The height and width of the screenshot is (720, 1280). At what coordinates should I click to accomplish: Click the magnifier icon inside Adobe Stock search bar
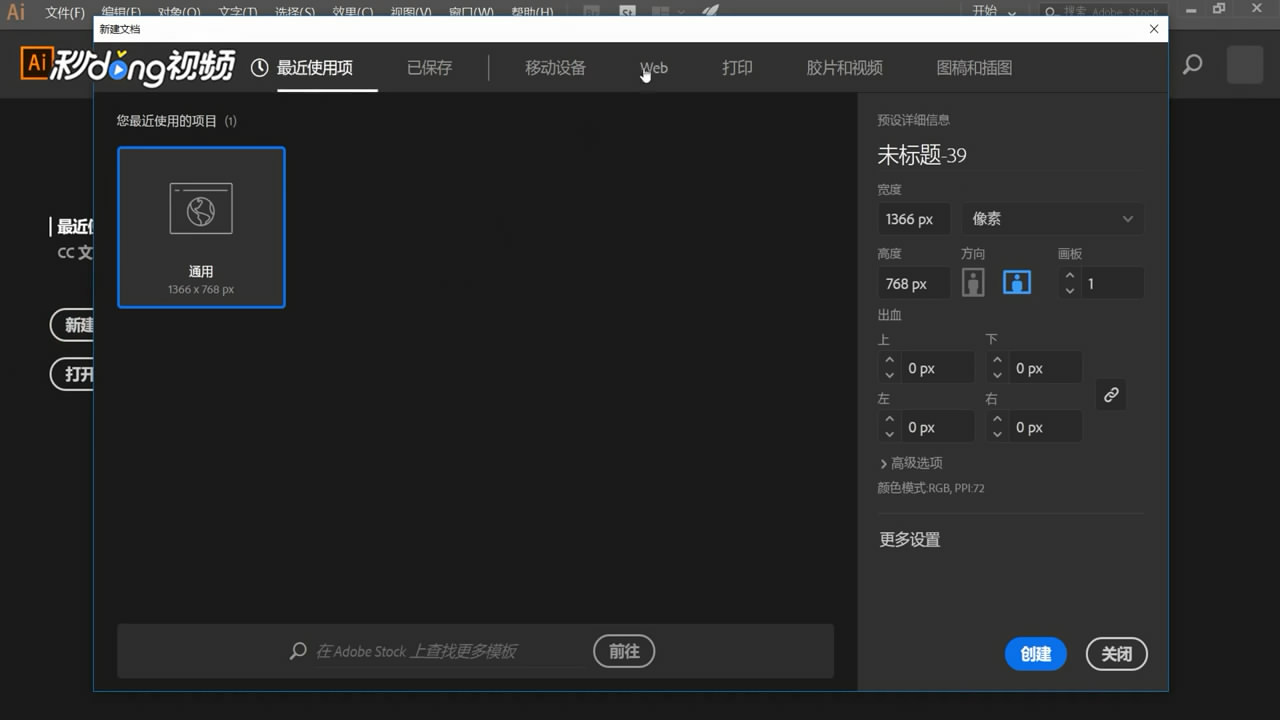297,651
